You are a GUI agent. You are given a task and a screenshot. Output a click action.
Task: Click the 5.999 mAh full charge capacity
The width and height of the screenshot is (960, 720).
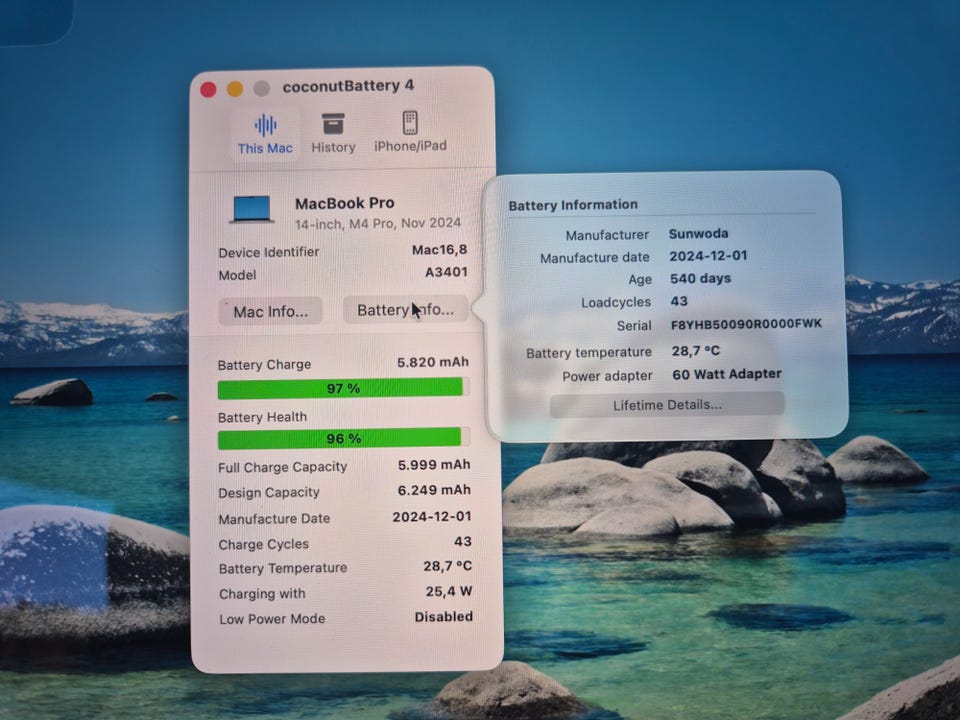(434, 465)
